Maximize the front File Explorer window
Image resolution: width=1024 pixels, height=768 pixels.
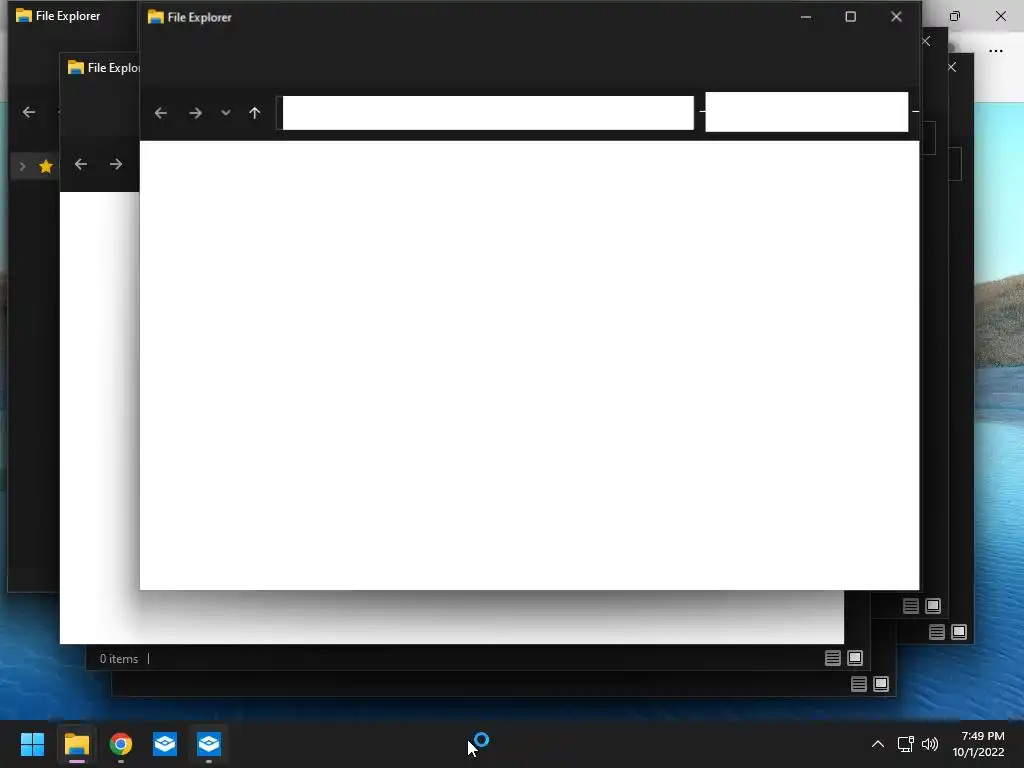point(850,17)
